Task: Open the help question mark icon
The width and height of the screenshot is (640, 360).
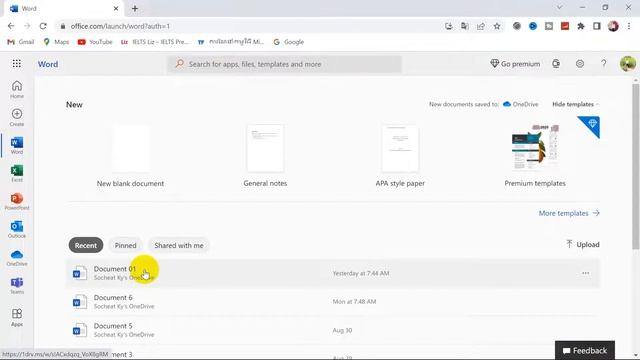Action: pyautogui.click(x=603, y=64)
